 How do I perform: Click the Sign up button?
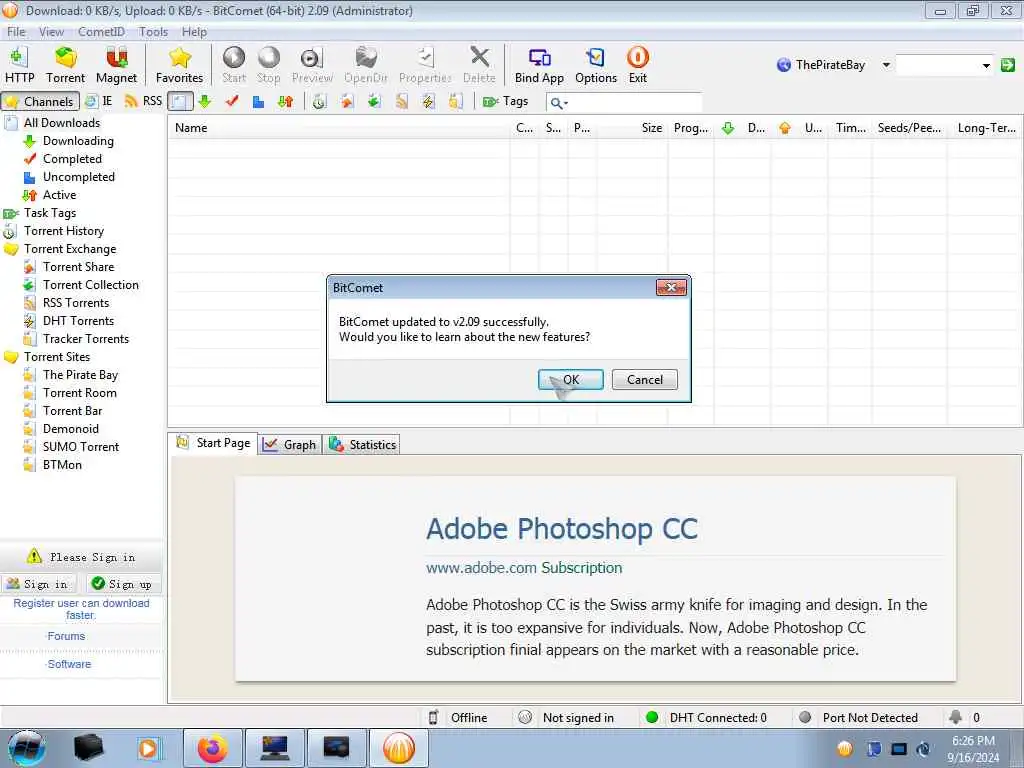tap(123, 584)
